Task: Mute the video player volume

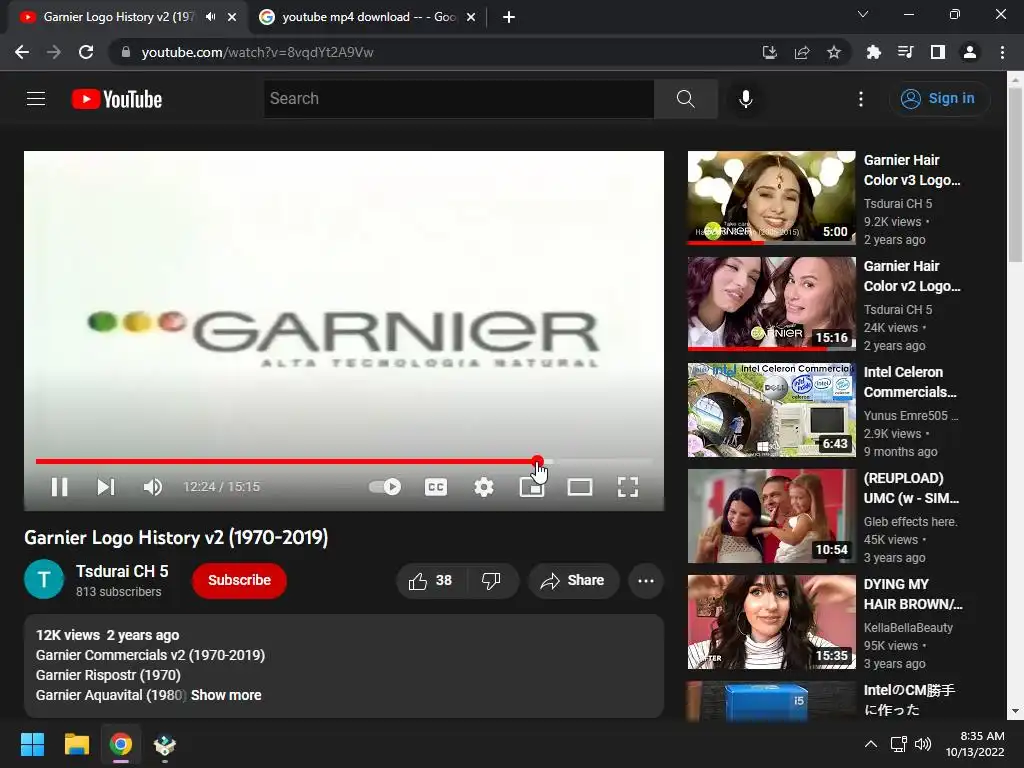Action: tap(152, 487)
